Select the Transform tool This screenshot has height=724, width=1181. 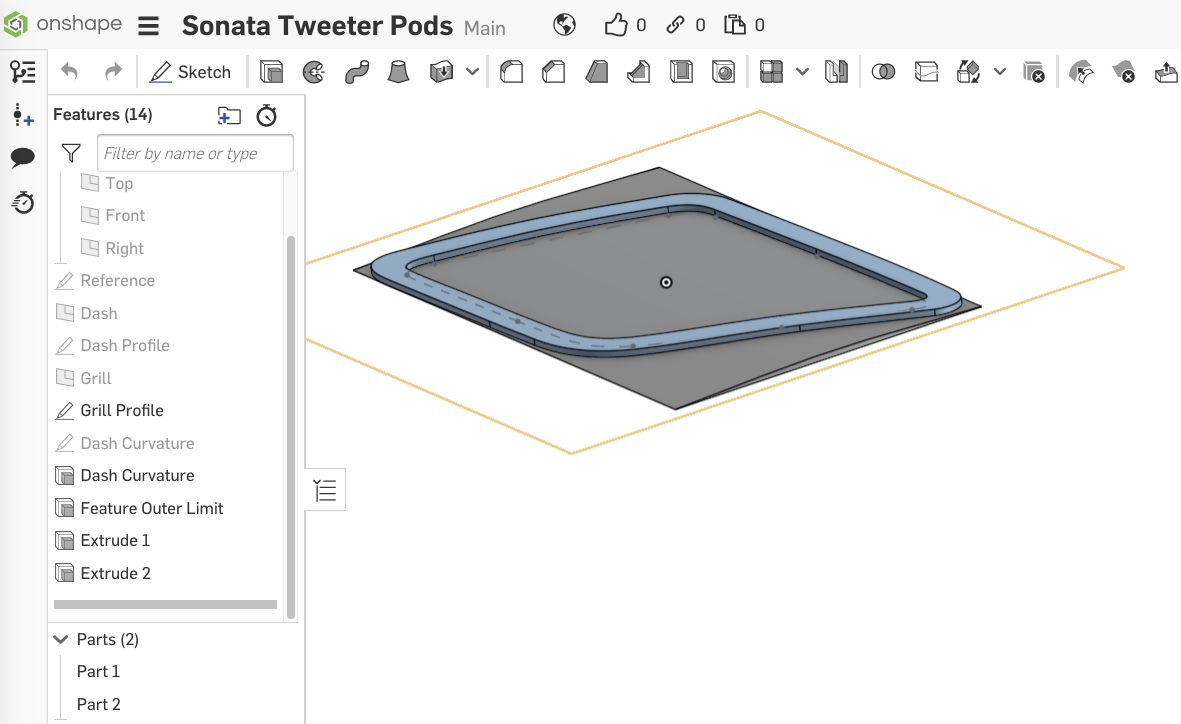(x=969, y=72)
